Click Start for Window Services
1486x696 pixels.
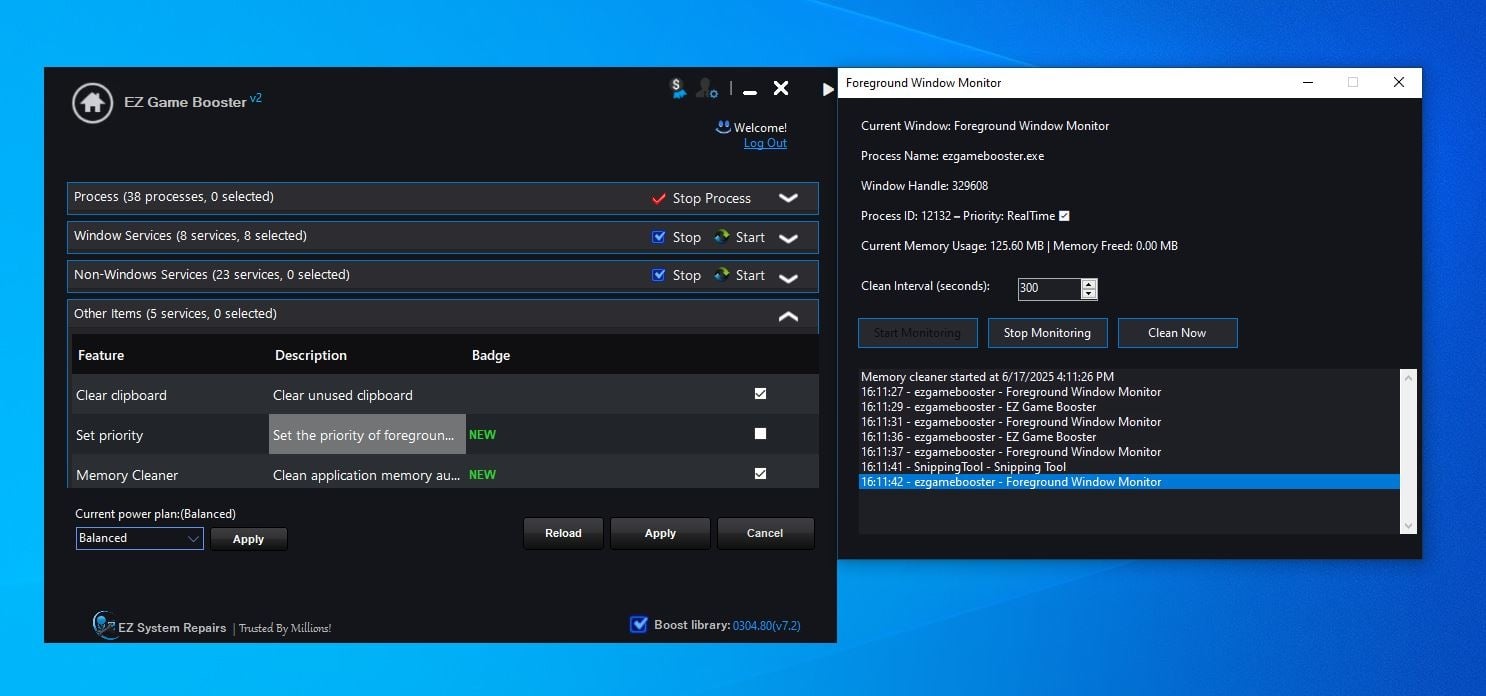[739, 237]
